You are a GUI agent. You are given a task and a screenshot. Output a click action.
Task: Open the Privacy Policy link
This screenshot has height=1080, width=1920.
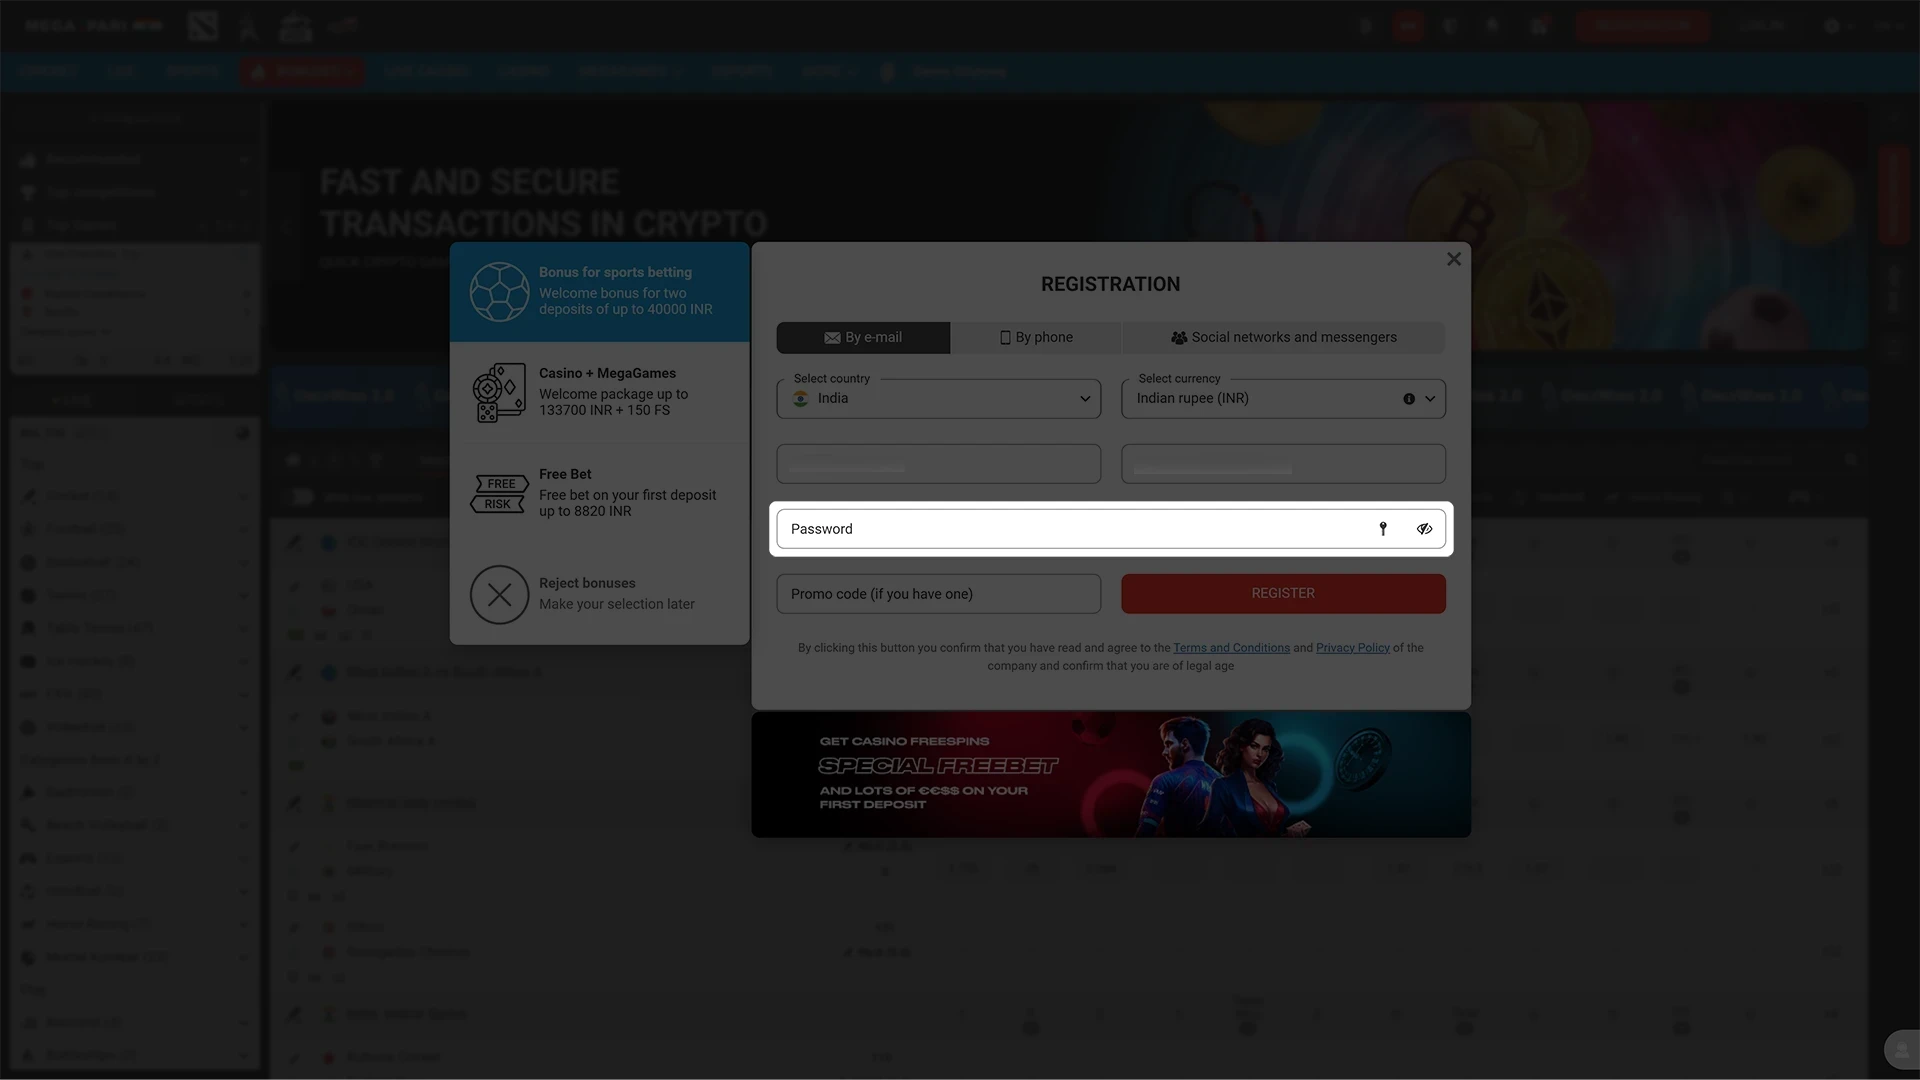[1352, 647]
